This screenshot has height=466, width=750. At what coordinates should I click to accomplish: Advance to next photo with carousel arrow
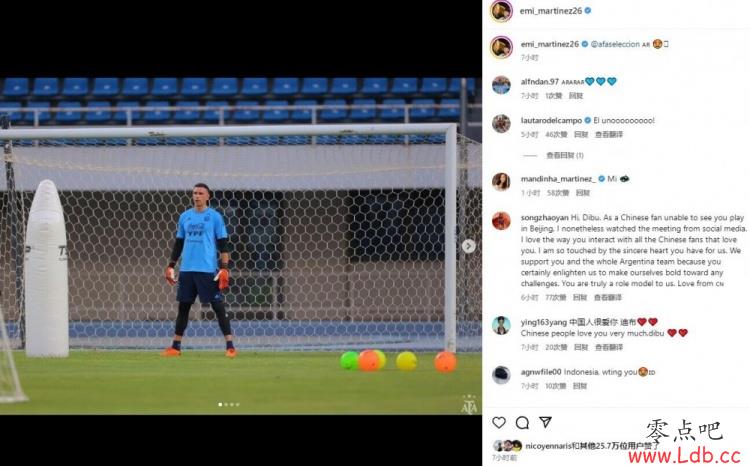(469, 246)
